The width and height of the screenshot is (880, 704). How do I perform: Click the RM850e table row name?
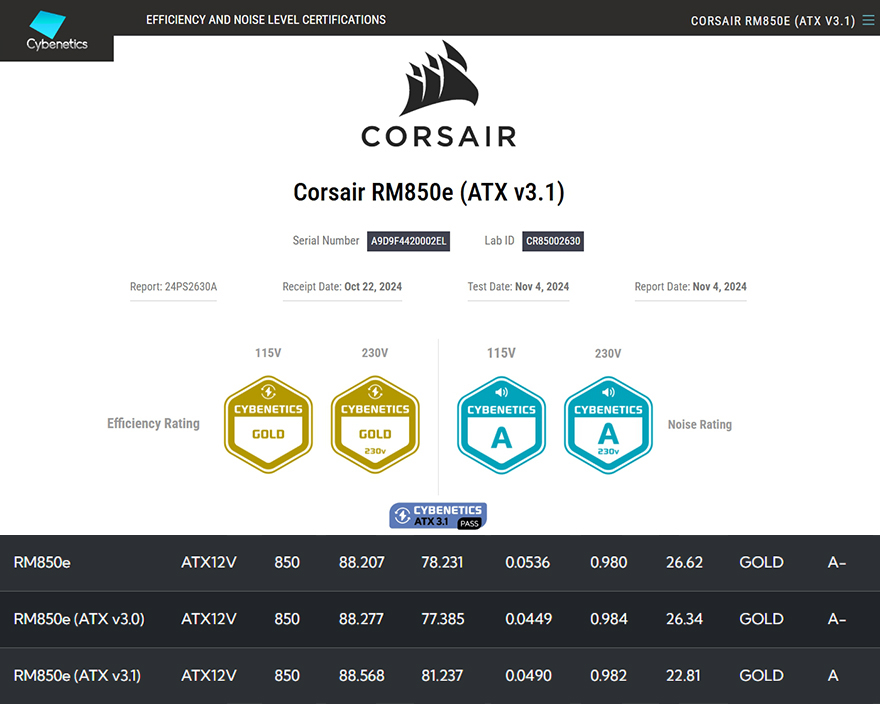pyautogui.click(x=42, y=563)
